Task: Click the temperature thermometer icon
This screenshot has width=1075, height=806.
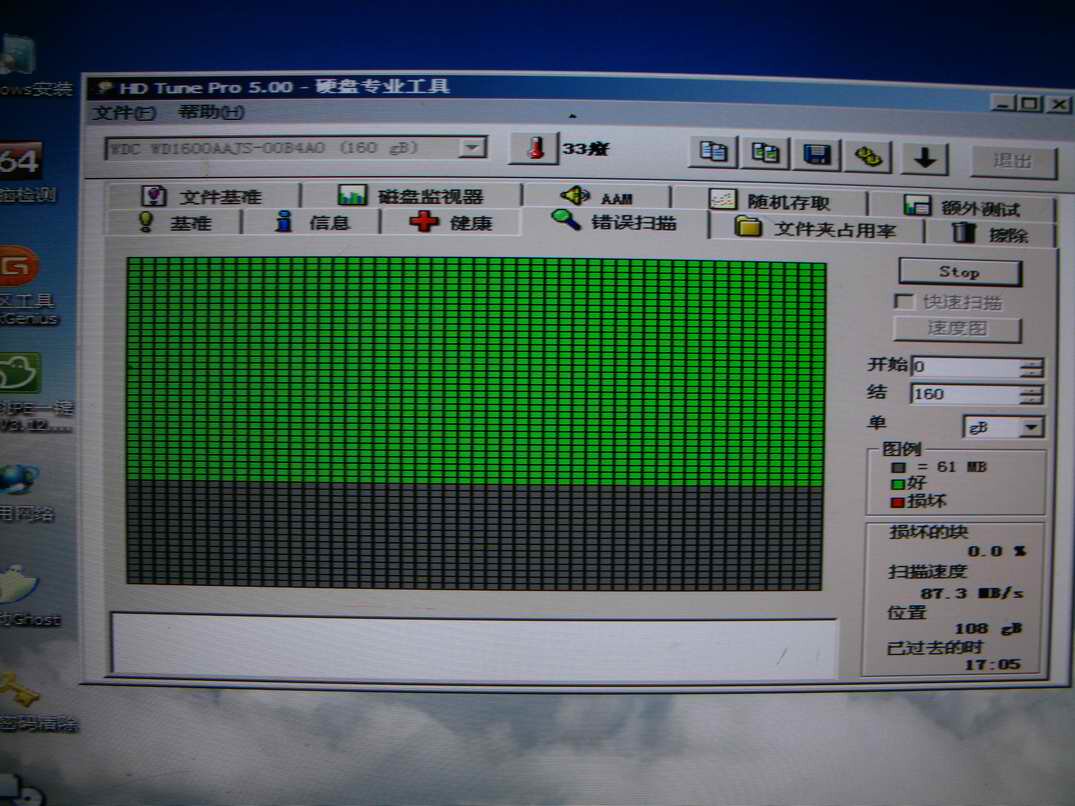Action: pos(533,148)
